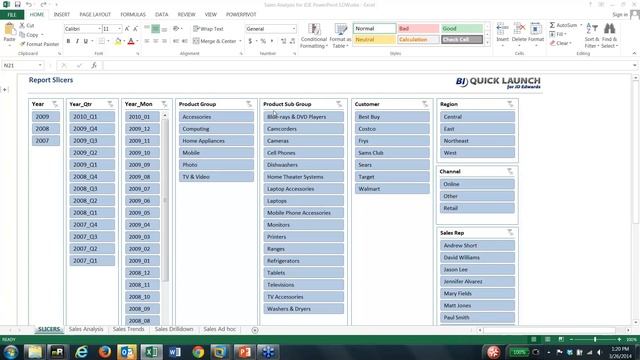Open the FILE tab

tap(11, 15)
